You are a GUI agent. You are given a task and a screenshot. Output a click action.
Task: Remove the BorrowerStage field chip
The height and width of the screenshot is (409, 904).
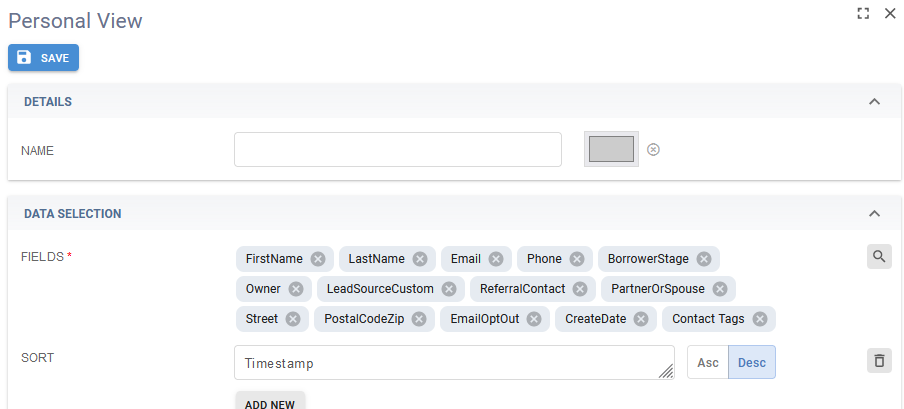click(x=704, y=259)
